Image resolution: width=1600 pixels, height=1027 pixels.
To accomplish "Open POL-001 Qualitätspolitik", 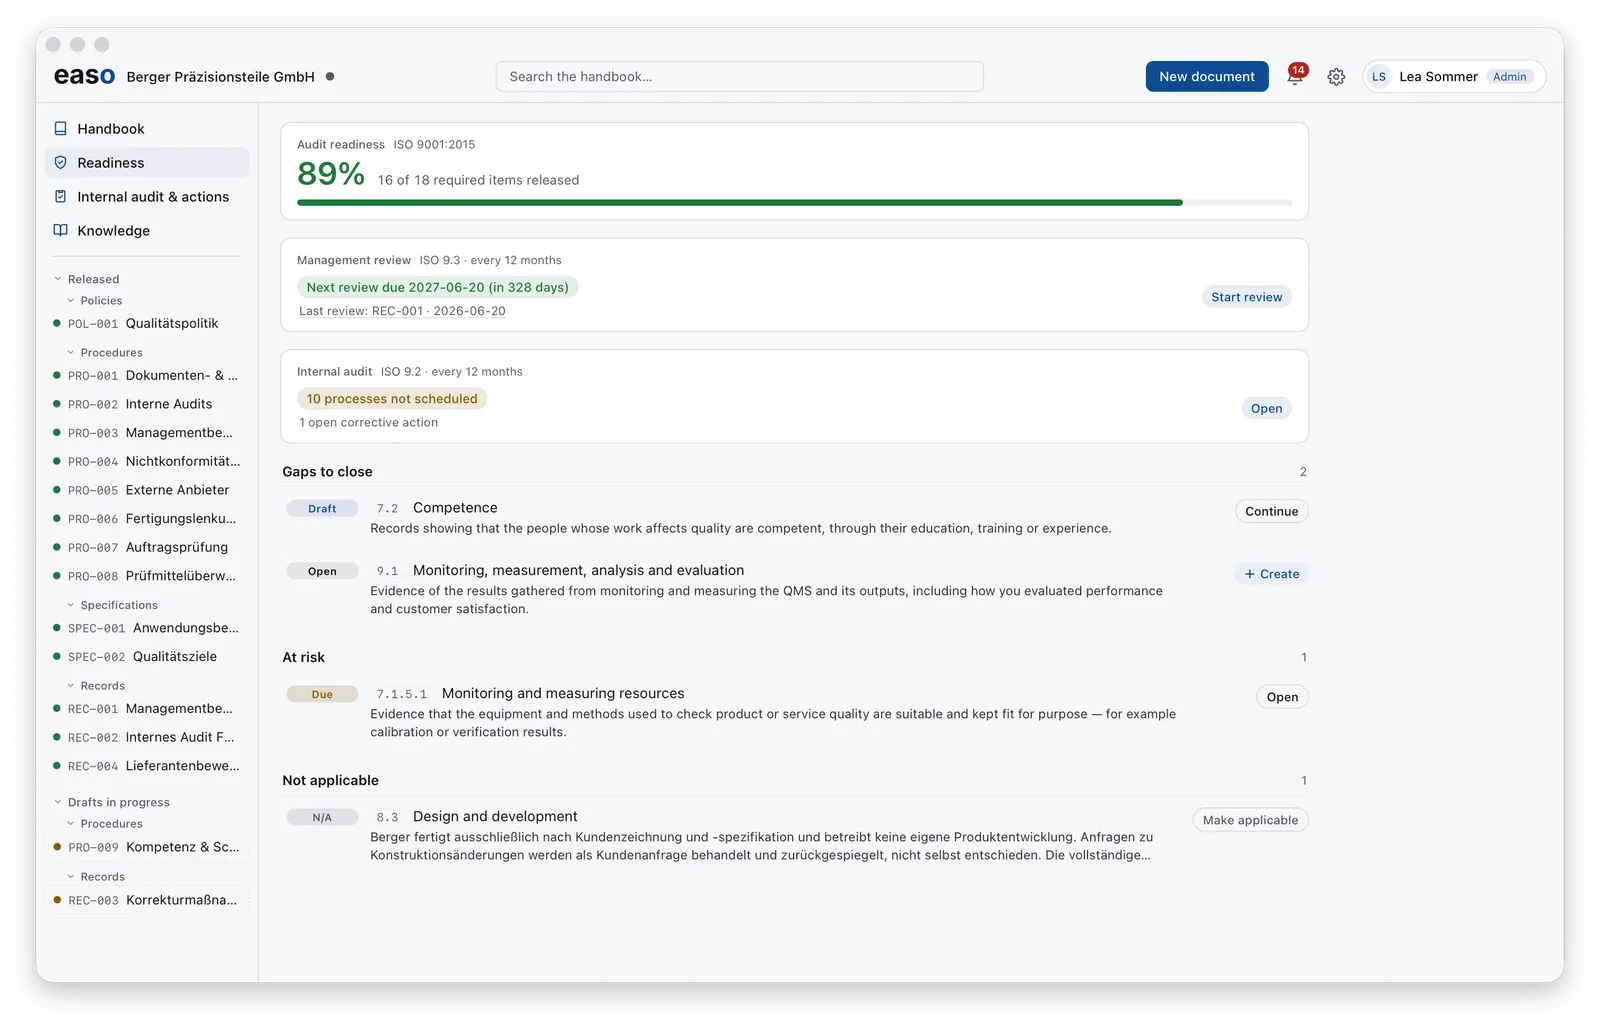I will 147,324.
